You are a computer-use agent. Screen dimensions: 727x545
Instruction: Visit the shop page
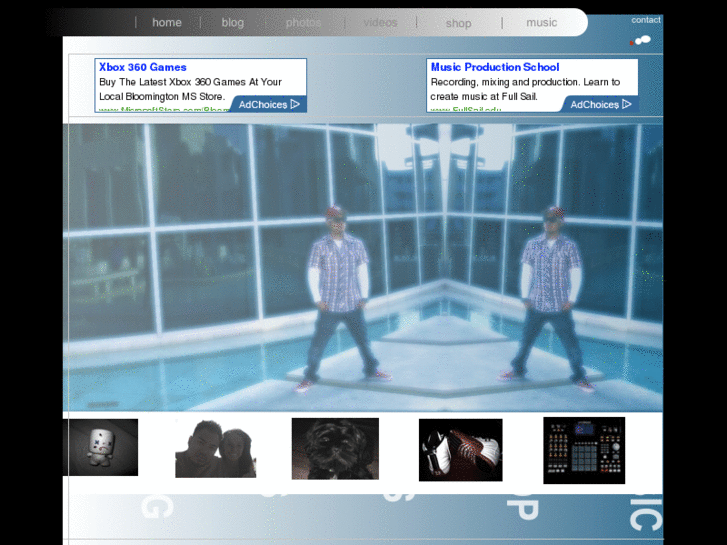point(459,23)
